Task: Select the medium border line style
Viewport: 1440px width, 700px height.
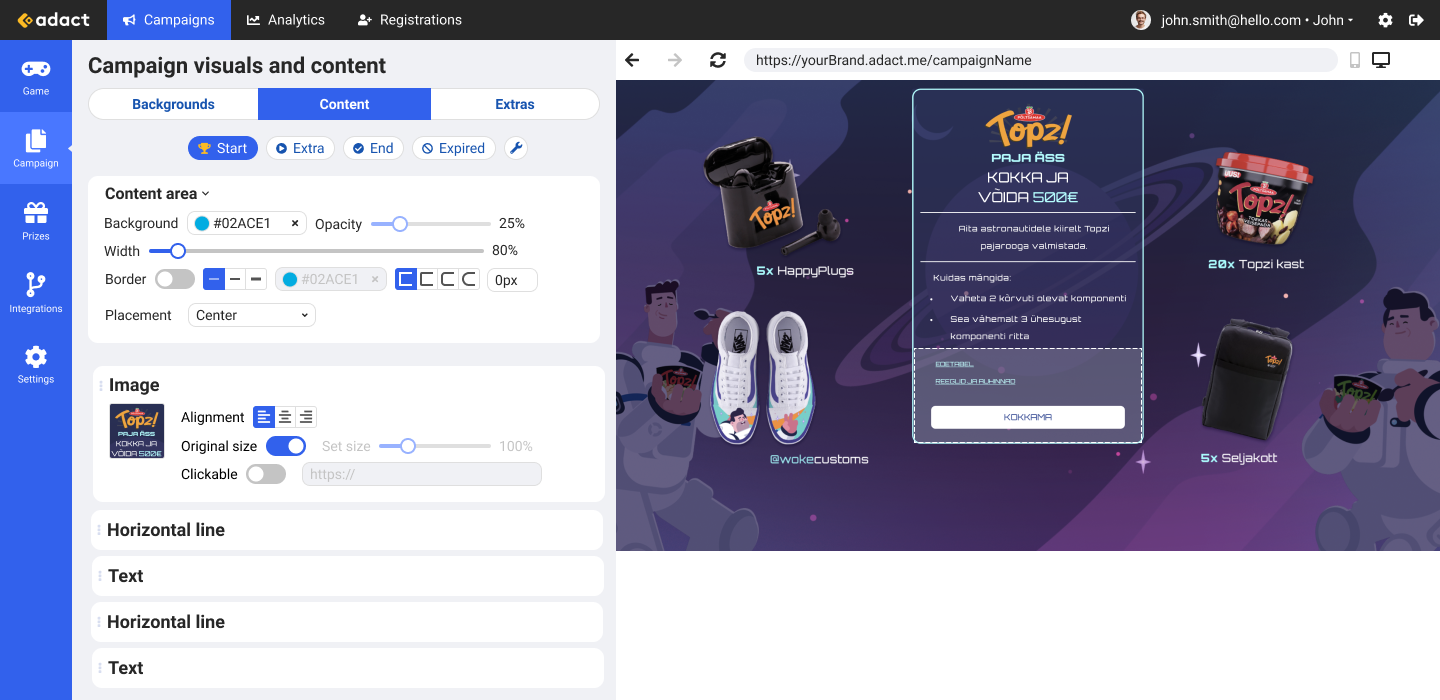Action: click(235, 279)
